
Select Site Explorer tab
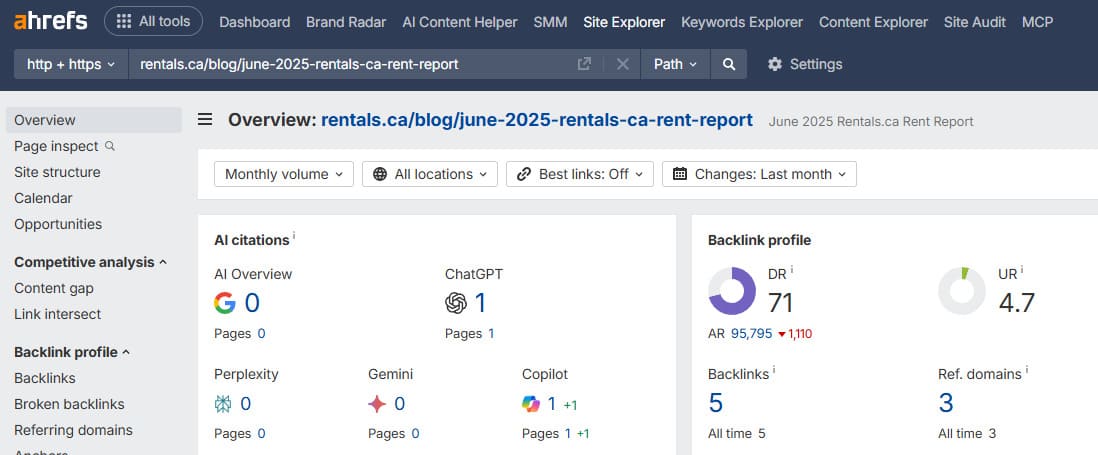point(624,22)
